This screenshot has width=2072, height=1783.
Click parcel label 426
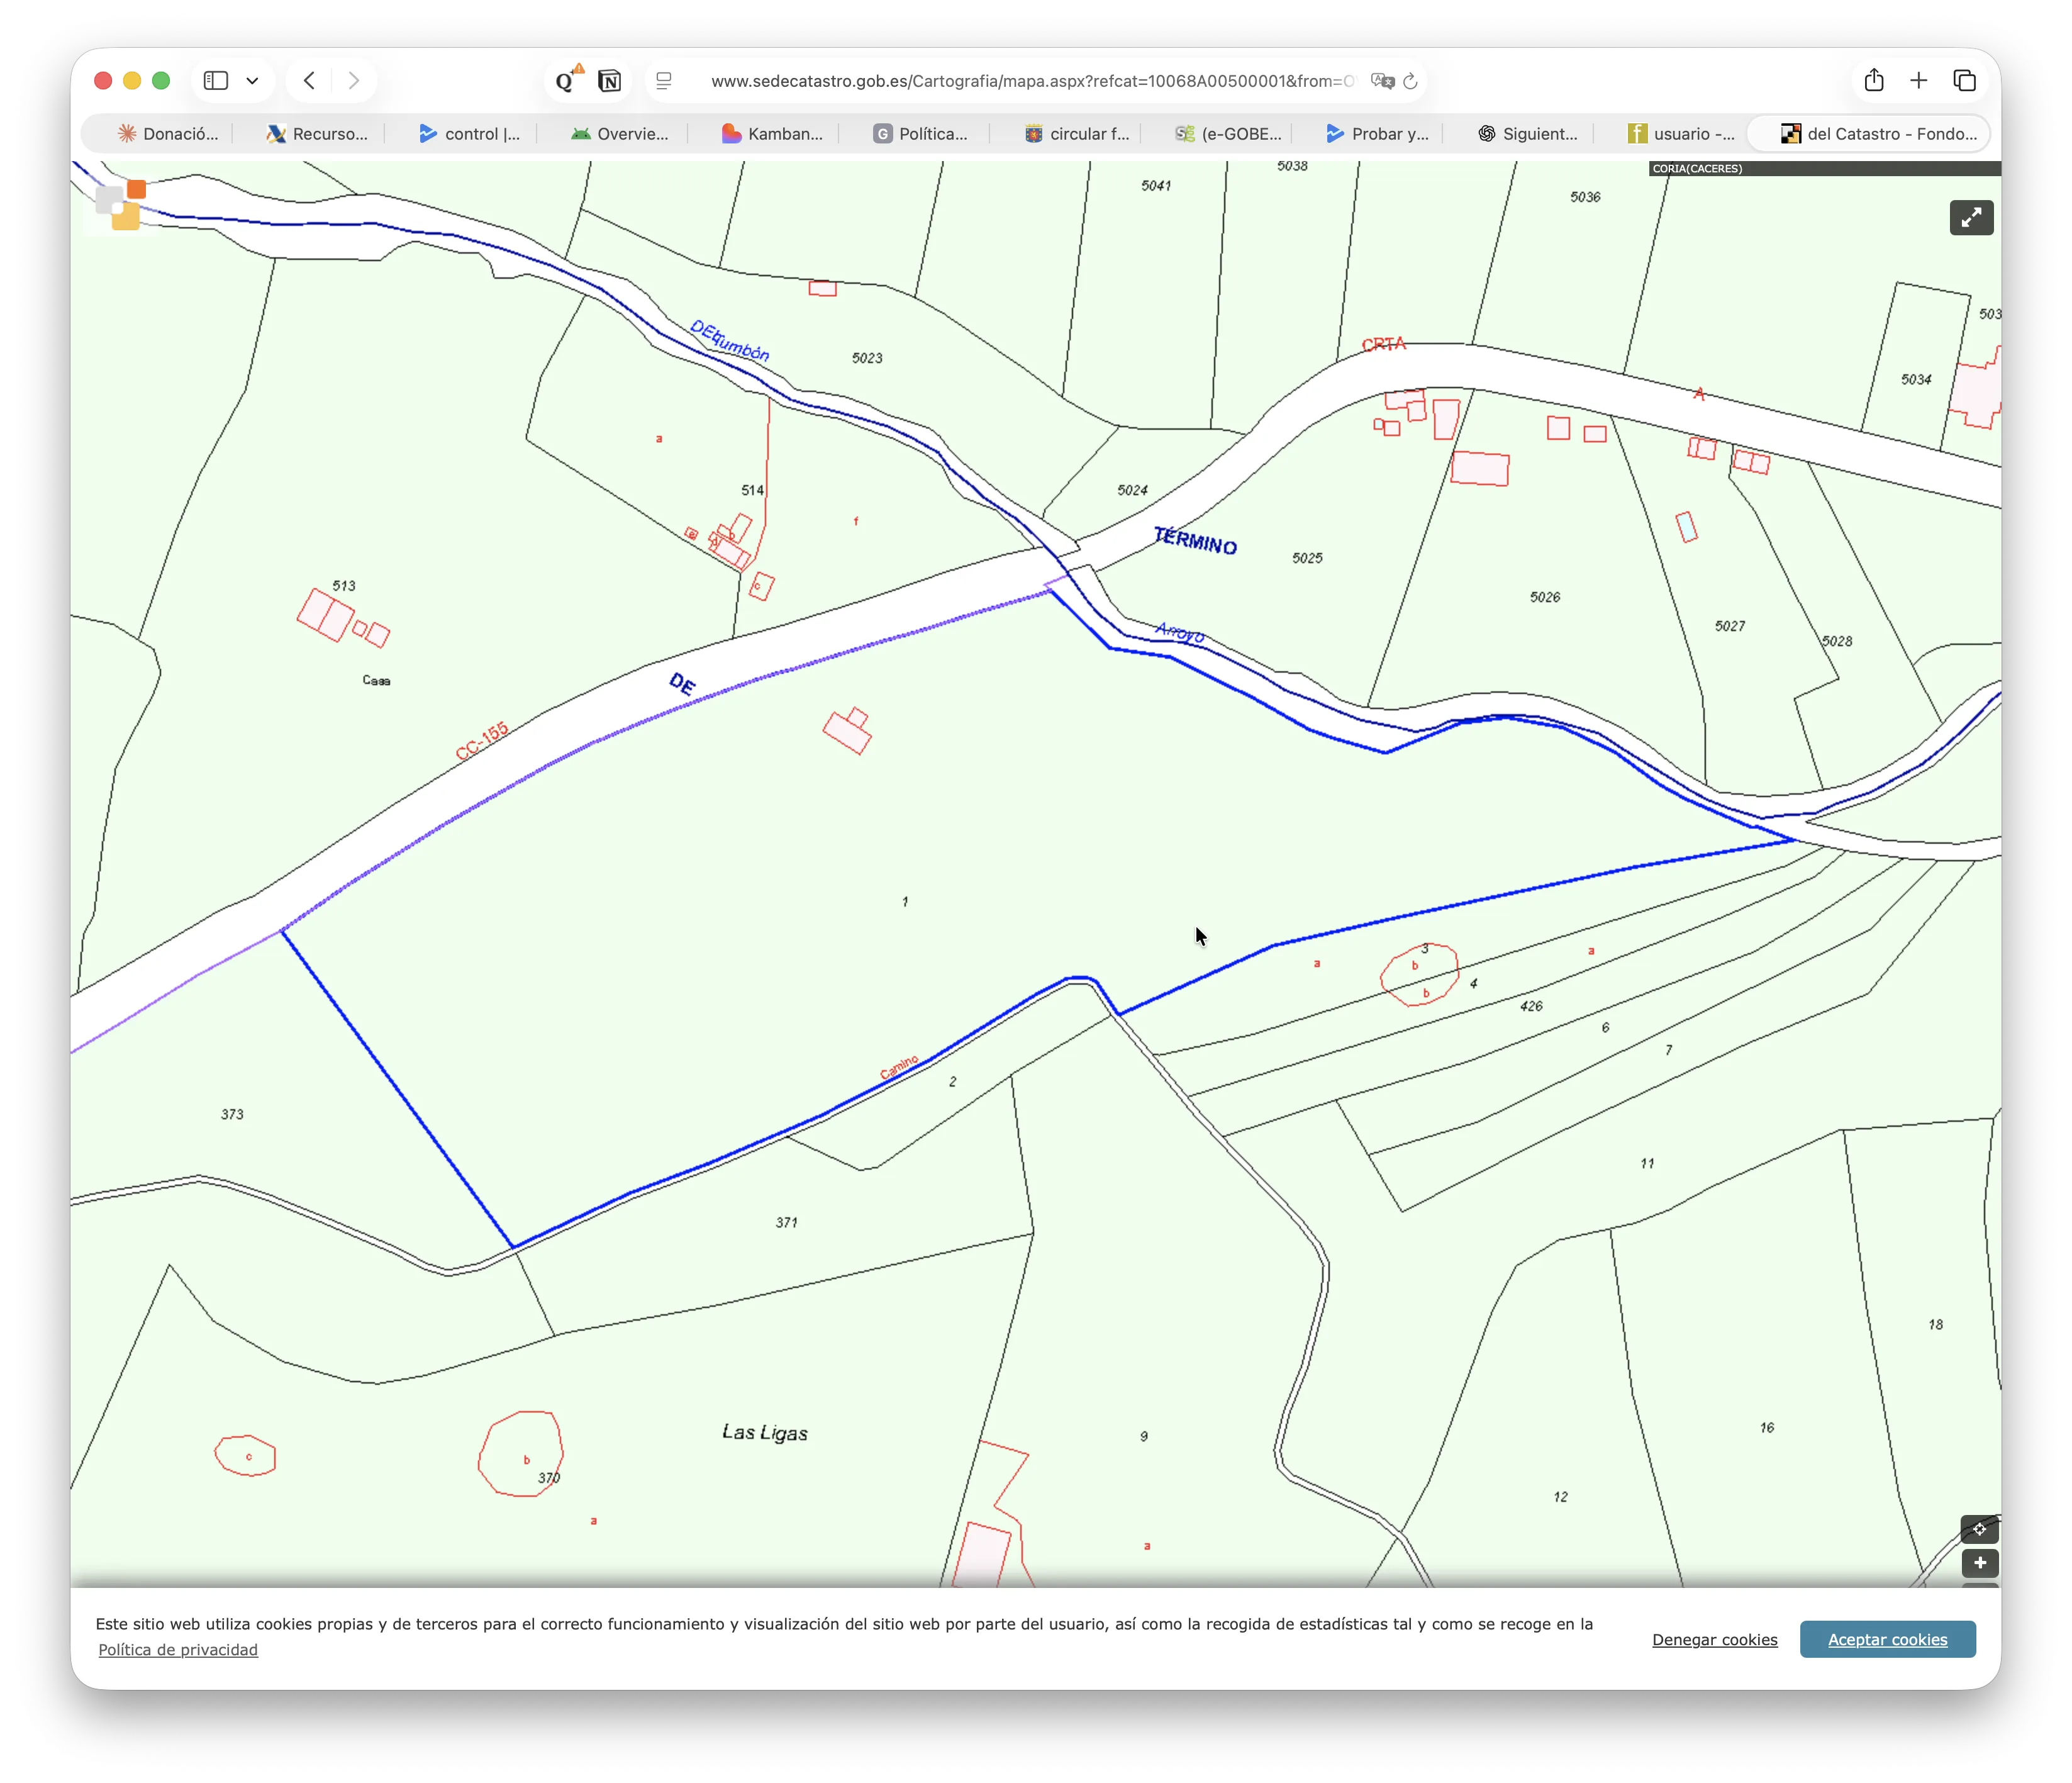click(1531, 1006)
